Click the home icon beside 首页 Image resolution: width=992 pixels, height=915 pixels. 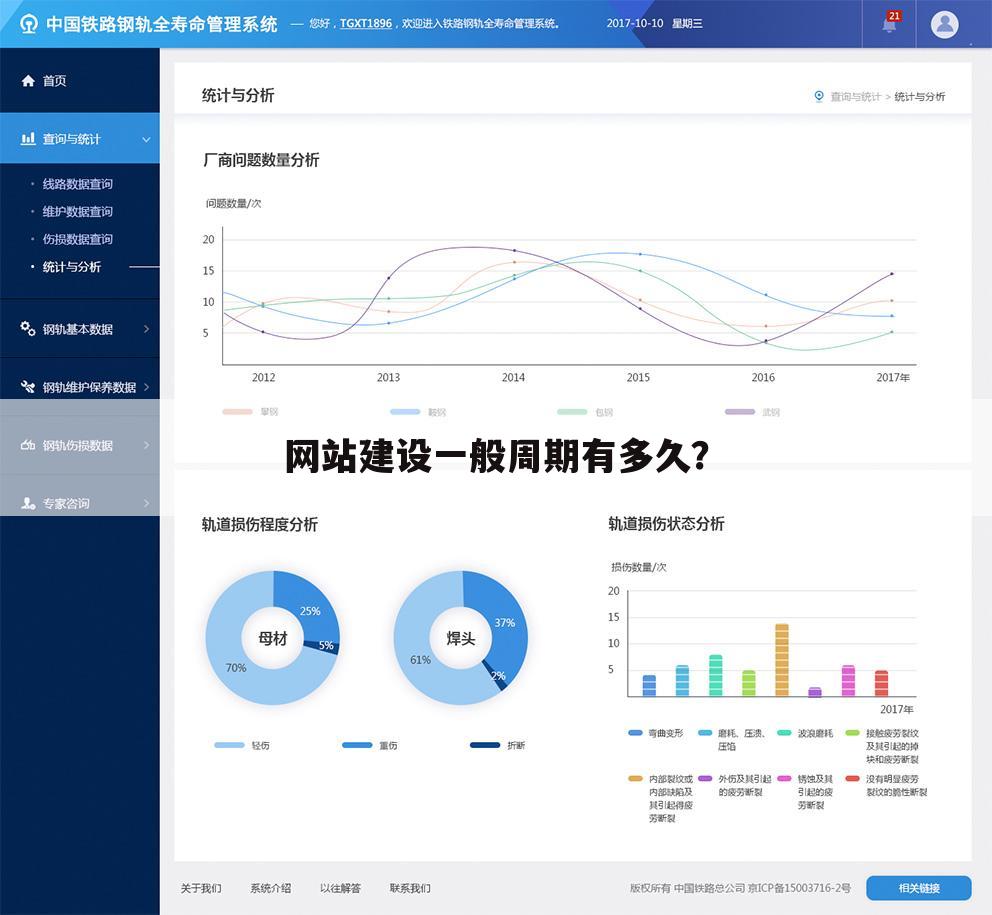pos(28,81)
